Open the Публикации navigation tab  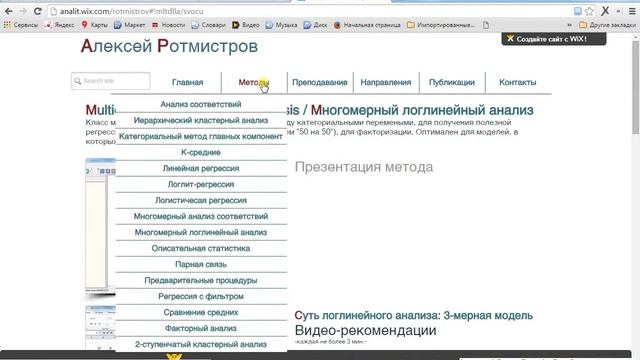click(452, 82)
